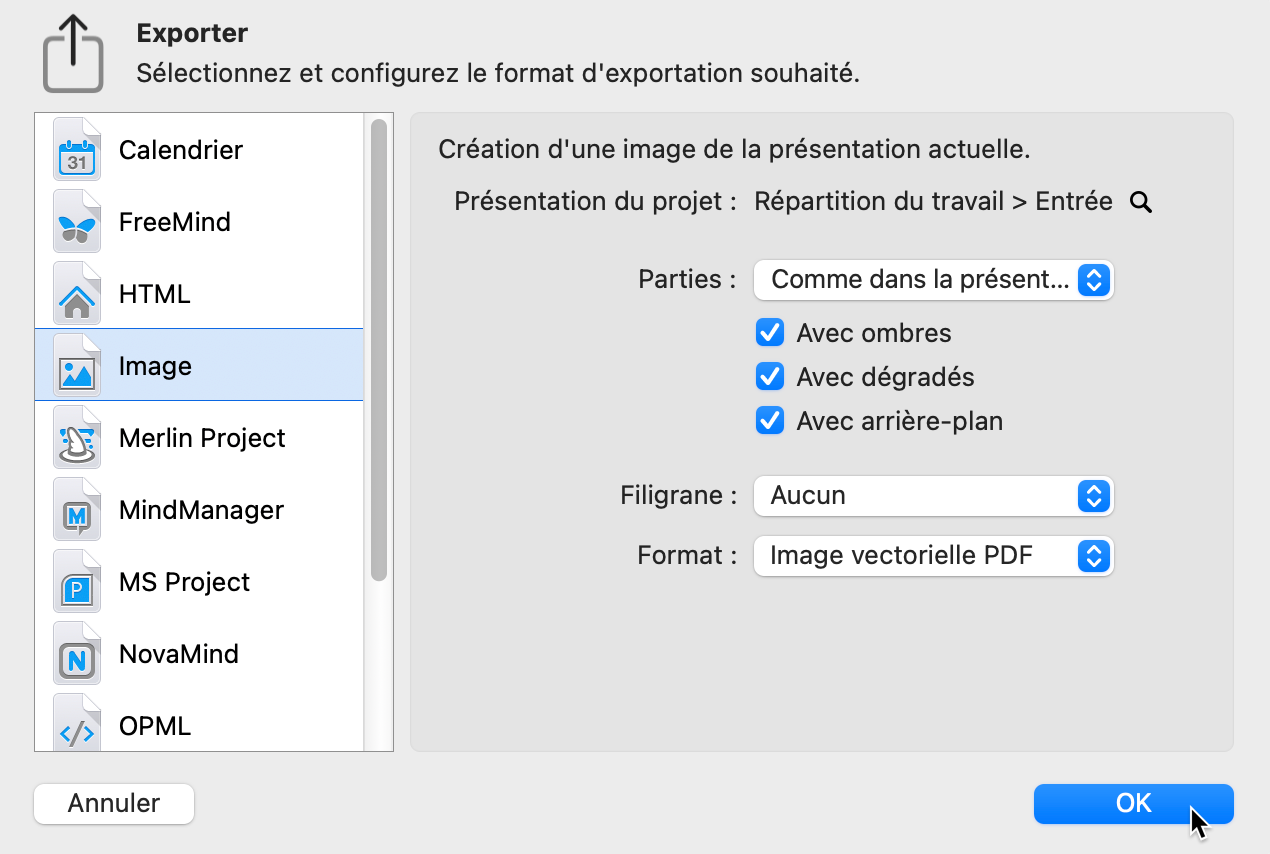Select the Calendrier export format icon
Screen dimensions: 1270x854
[x=77, y=151]
